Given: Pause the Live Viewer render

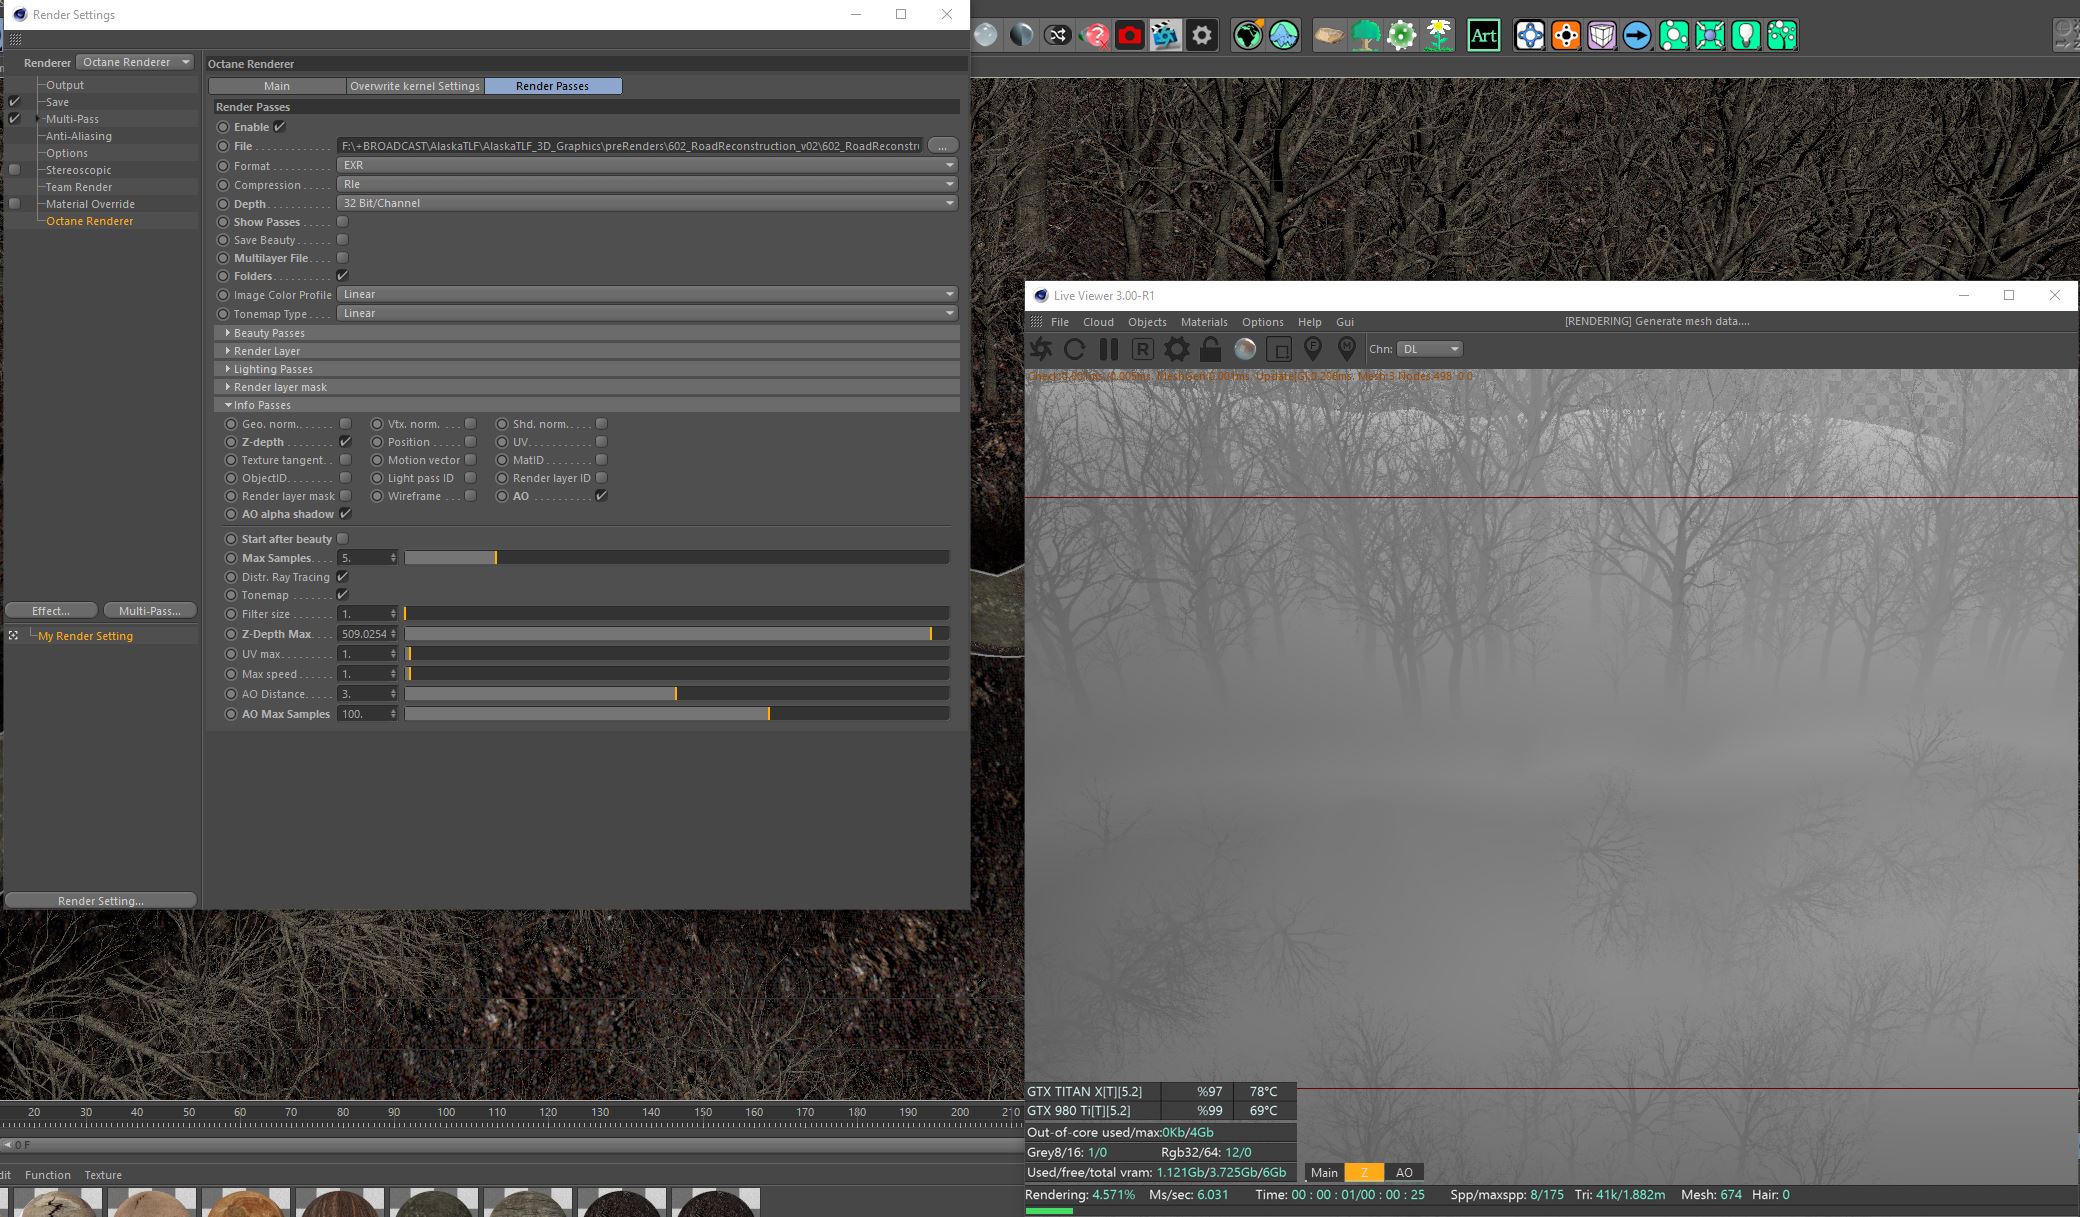Looking at the screenshot, I should (1108, 349).
